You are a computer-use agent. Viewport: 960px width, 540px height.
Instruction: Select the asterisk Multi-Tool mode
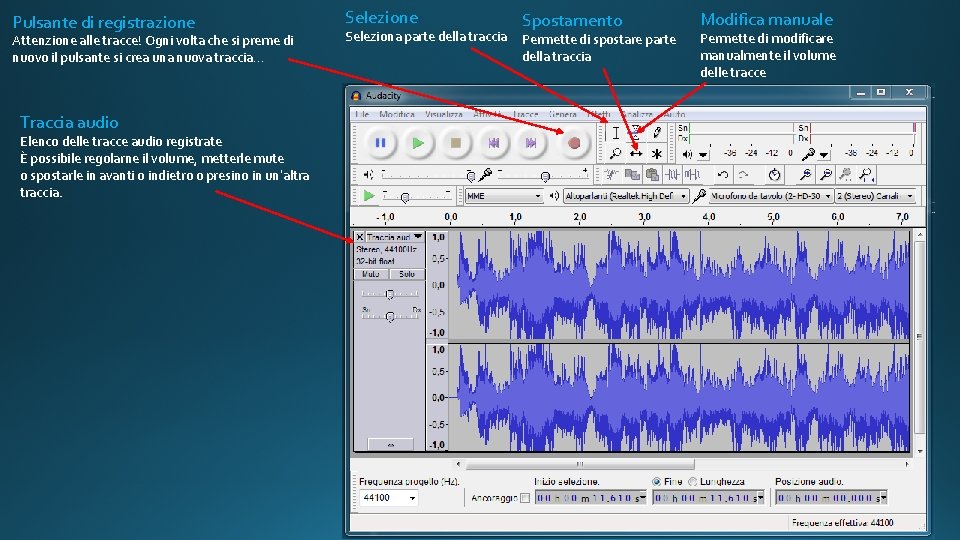(657, 153)
